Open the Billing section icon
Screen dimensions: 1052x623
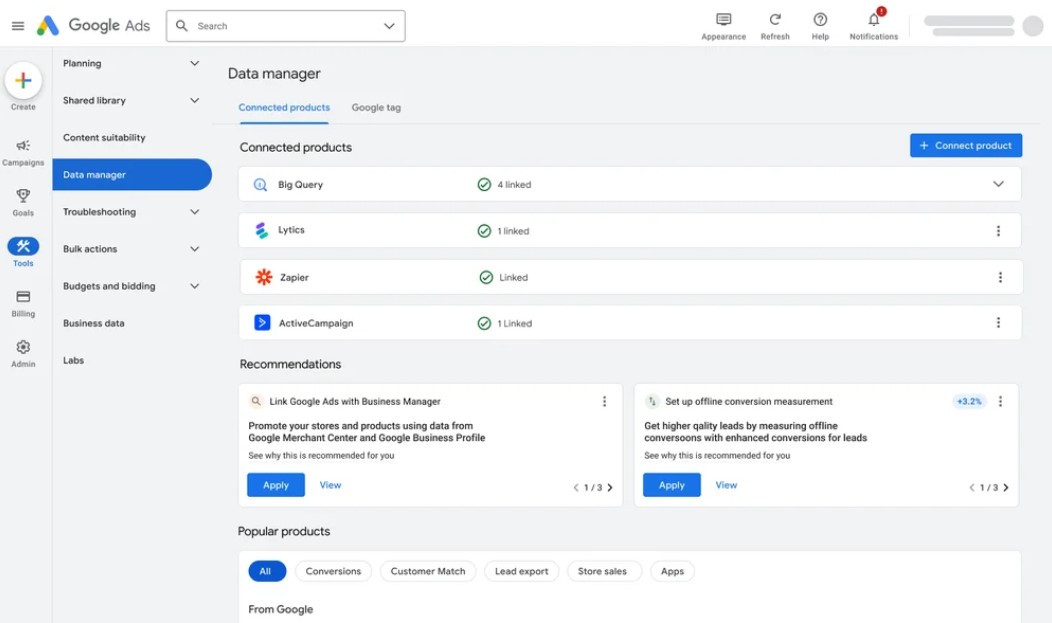[23, 296]
